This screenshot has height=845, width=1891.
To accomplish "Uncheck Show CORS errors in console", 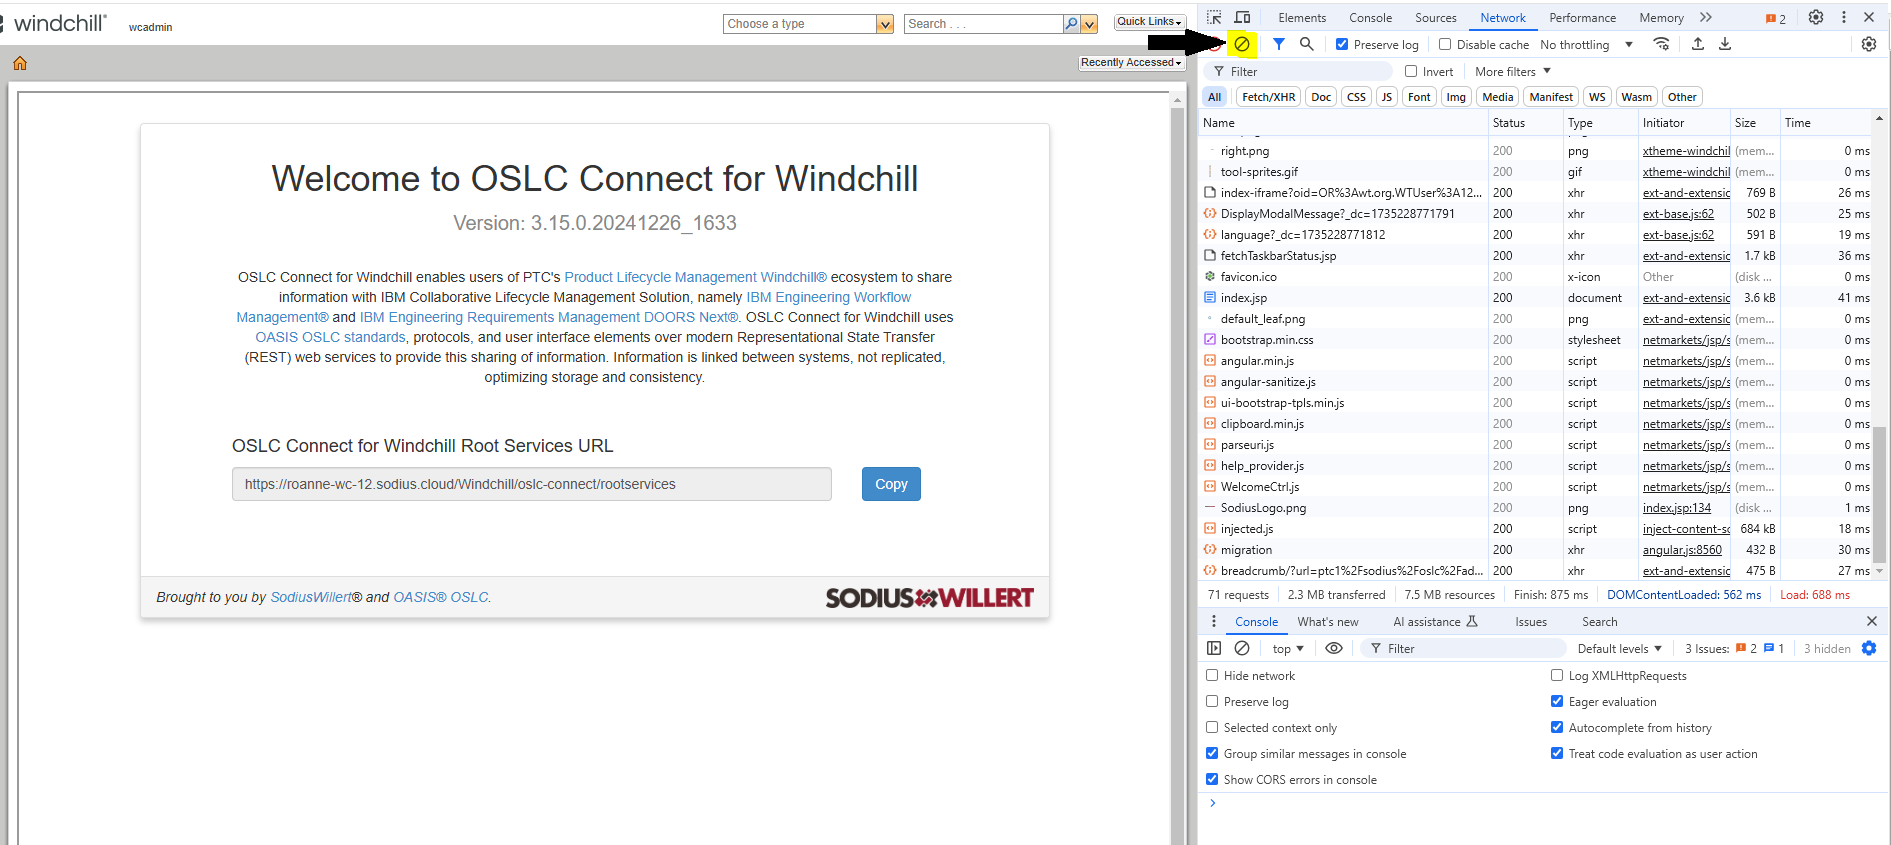I will pyautogui.click(x=1212, y=779).
